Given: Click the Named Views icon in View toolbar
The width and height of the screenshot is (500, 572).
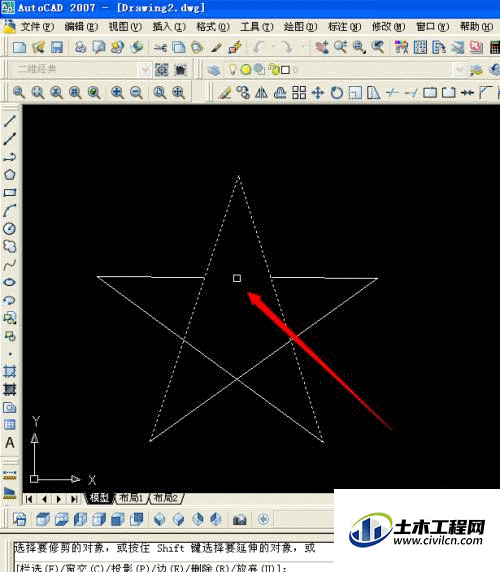Looking at the screenshot, I should click(19, 519).
